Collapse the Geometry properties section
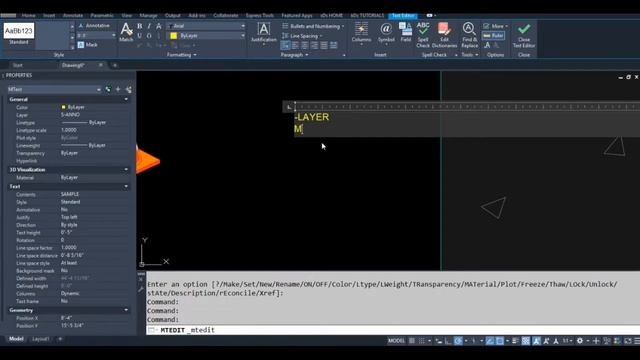Viewport: 640px width, 360px height. (x=126, y=310)
